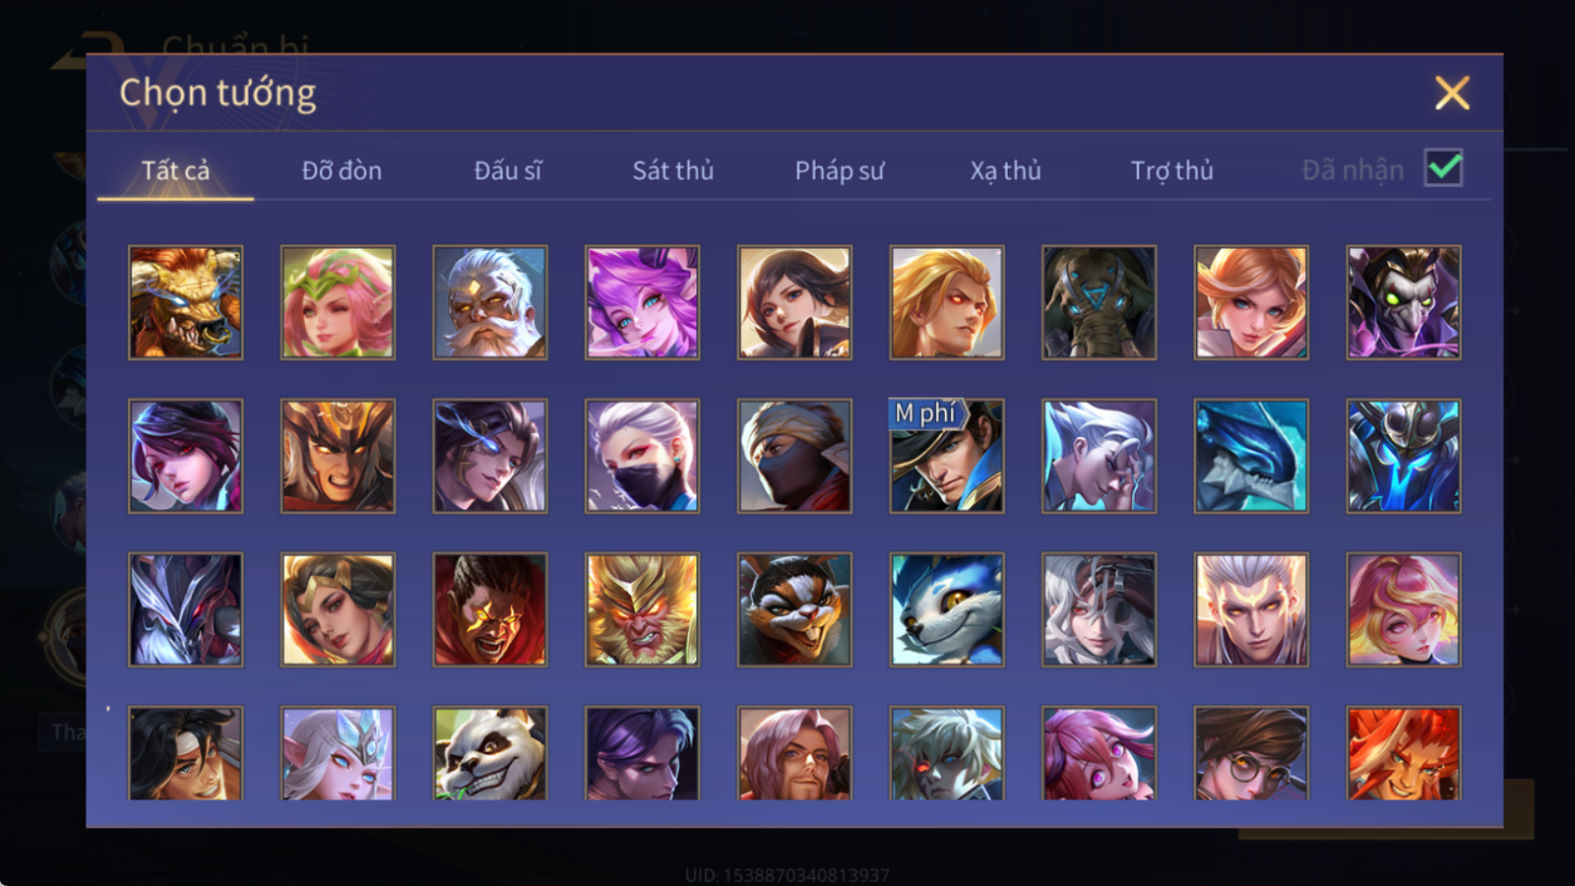Switch to the Đỡ đòn tab
Screen dimensions: 1575x886
[x=342, y=171]
